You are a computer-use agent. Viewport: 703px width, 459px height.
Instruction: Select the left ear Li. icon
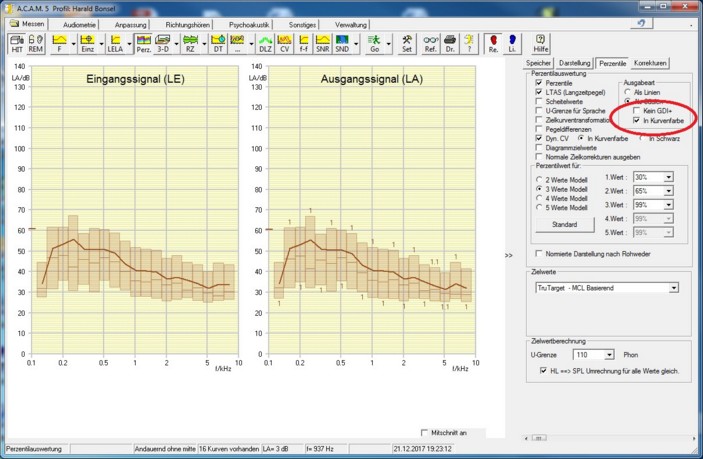point(512,44)
